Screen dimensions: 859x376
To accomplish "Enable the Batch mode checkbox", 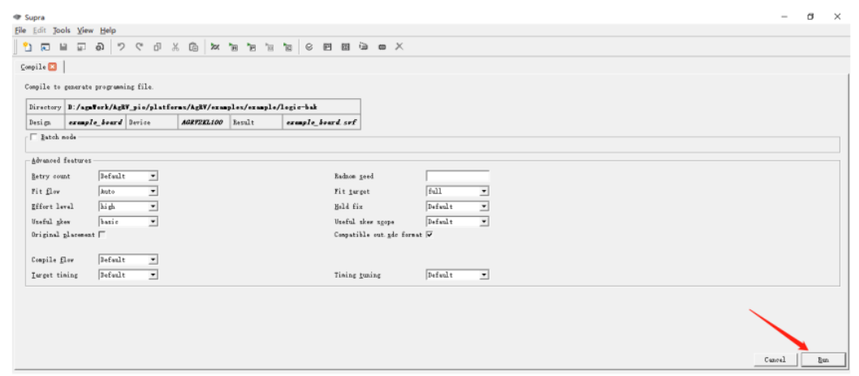I will (35, 136).
